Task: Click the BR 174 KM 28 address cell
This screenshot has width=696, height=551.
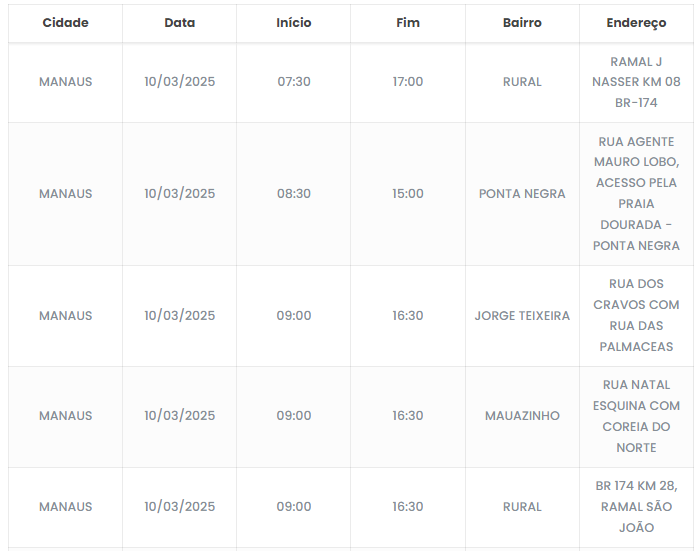Action: tap(636, 507)
